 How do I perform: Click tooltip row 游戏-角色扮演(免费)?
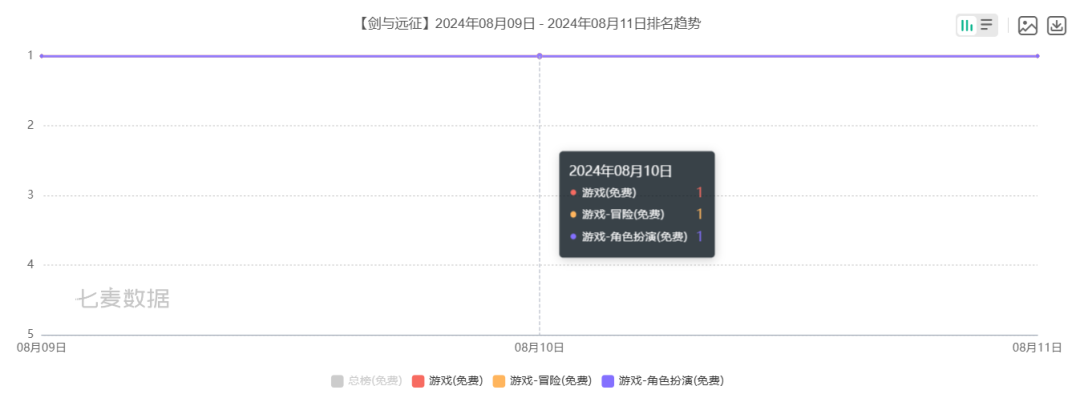[636, 236]
